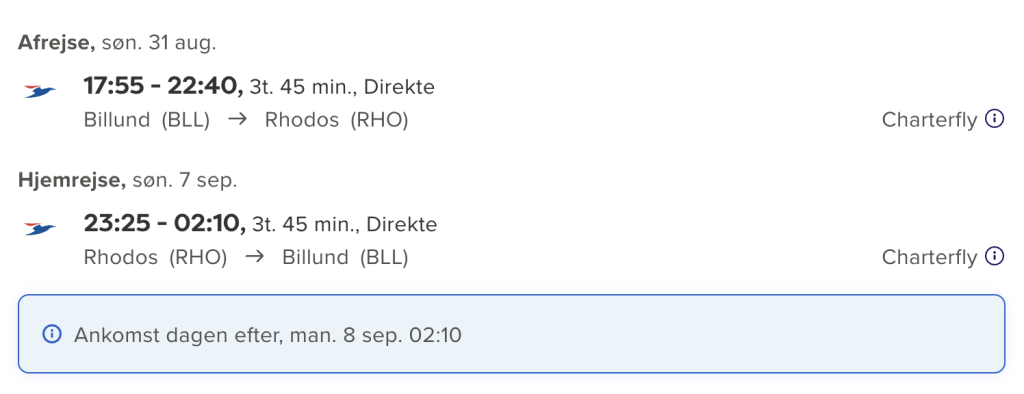
Task: Click the Charterfly label on the return flight
Action: point(929,257)
